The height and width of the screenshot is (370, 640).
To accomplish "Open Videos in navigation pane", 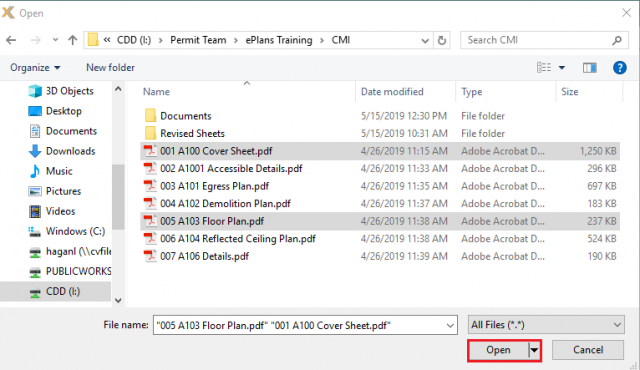I will click(52, 211).
